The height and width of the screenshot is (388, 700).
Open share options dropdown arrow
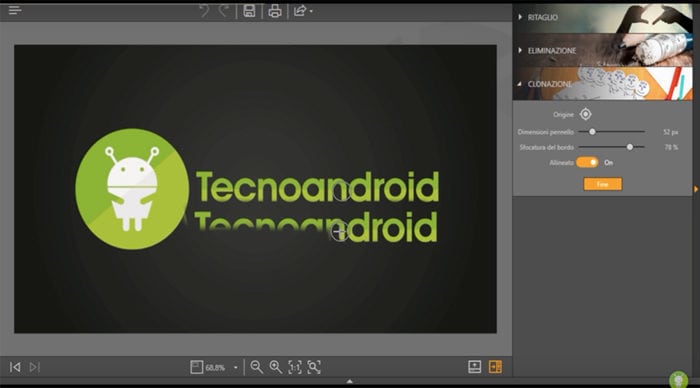pos(311,11)
